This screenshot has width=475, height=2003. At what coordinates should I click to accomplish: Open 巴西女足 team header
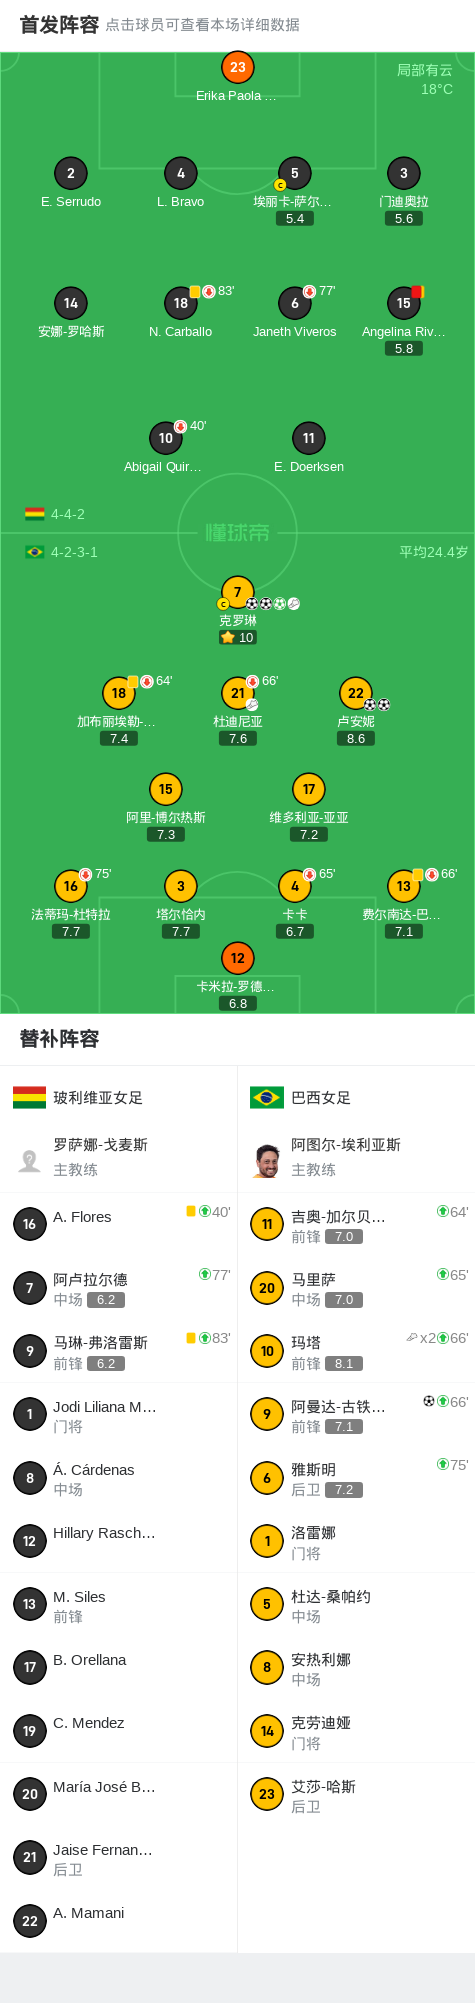(x=356, y=1097)
